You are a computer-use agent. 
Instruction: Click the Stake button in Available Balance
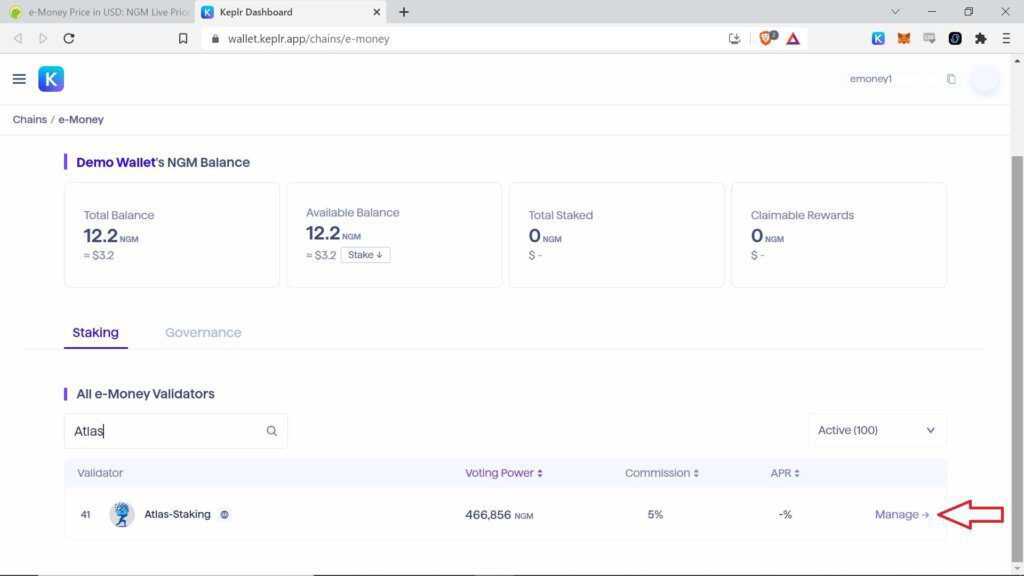(x=365, y=255)
